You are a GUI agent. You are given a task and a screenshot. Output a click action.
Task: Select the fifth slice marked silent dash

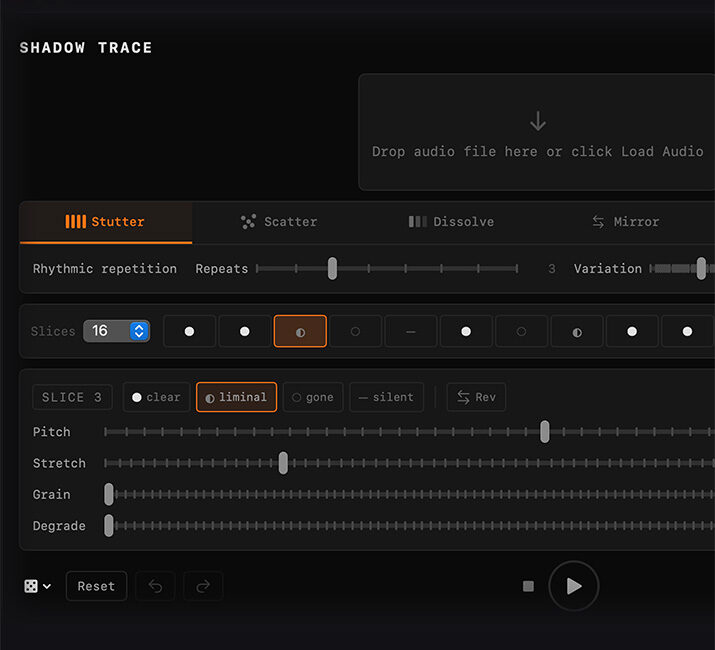pyautogui.click(x=410, y=331)
